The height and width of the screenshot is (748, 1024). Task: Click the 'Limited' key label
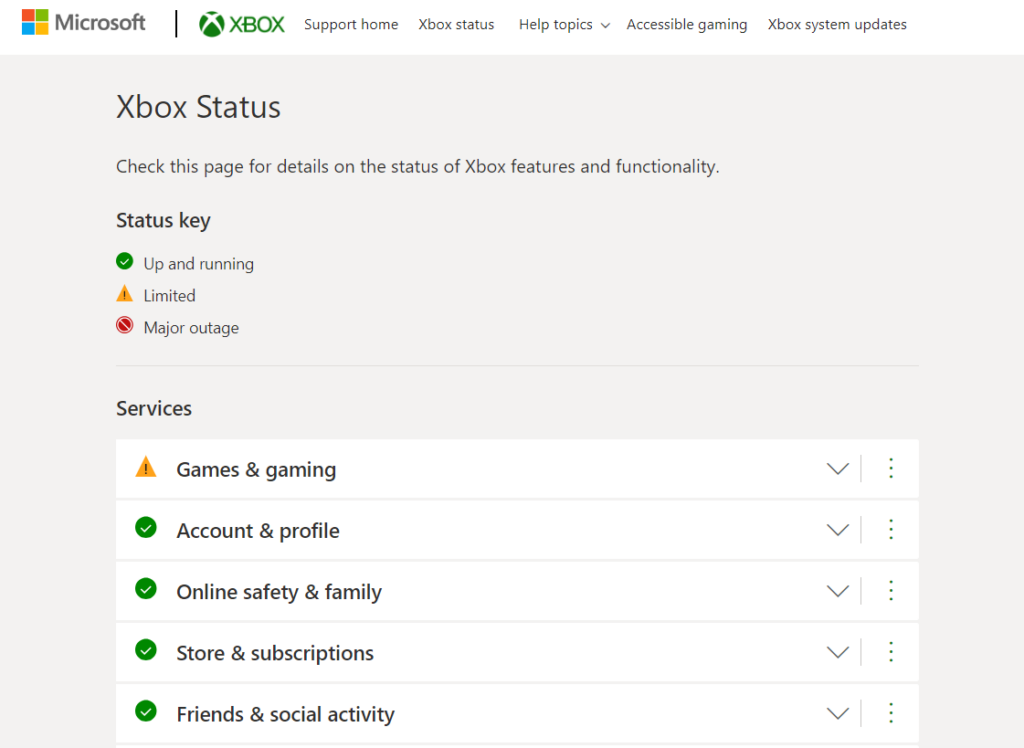[x=169, y=296]
